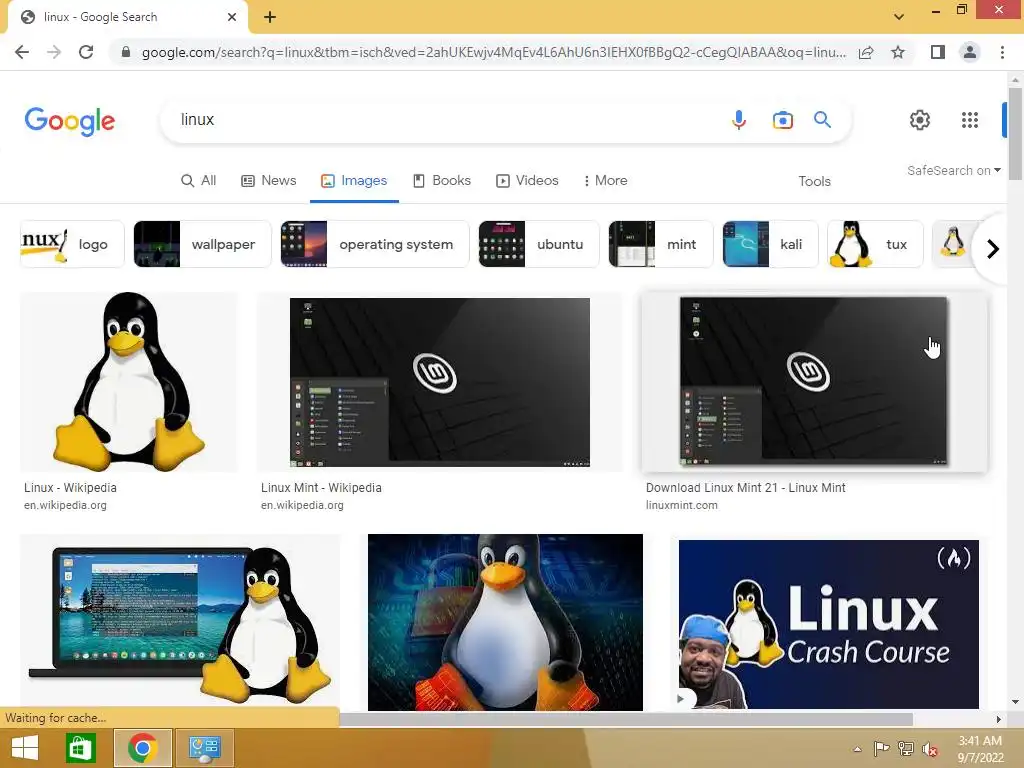Image resolution: width=1024 pixels, height=768 pixels.
Task: Switch to the News tab
Action: point(268,181)
